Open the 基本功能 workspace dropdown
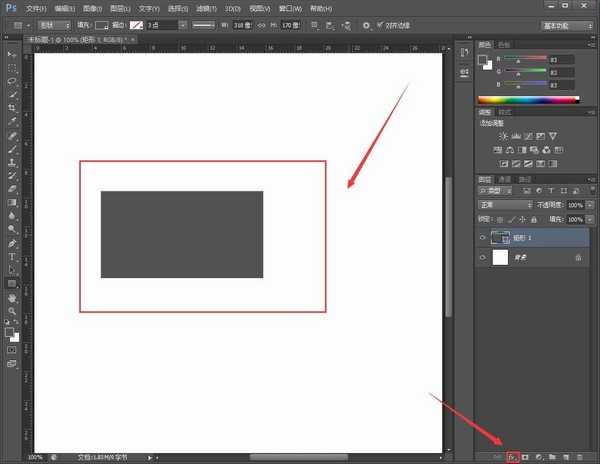This screenshot has width=600, height=464. coord(566,25)
